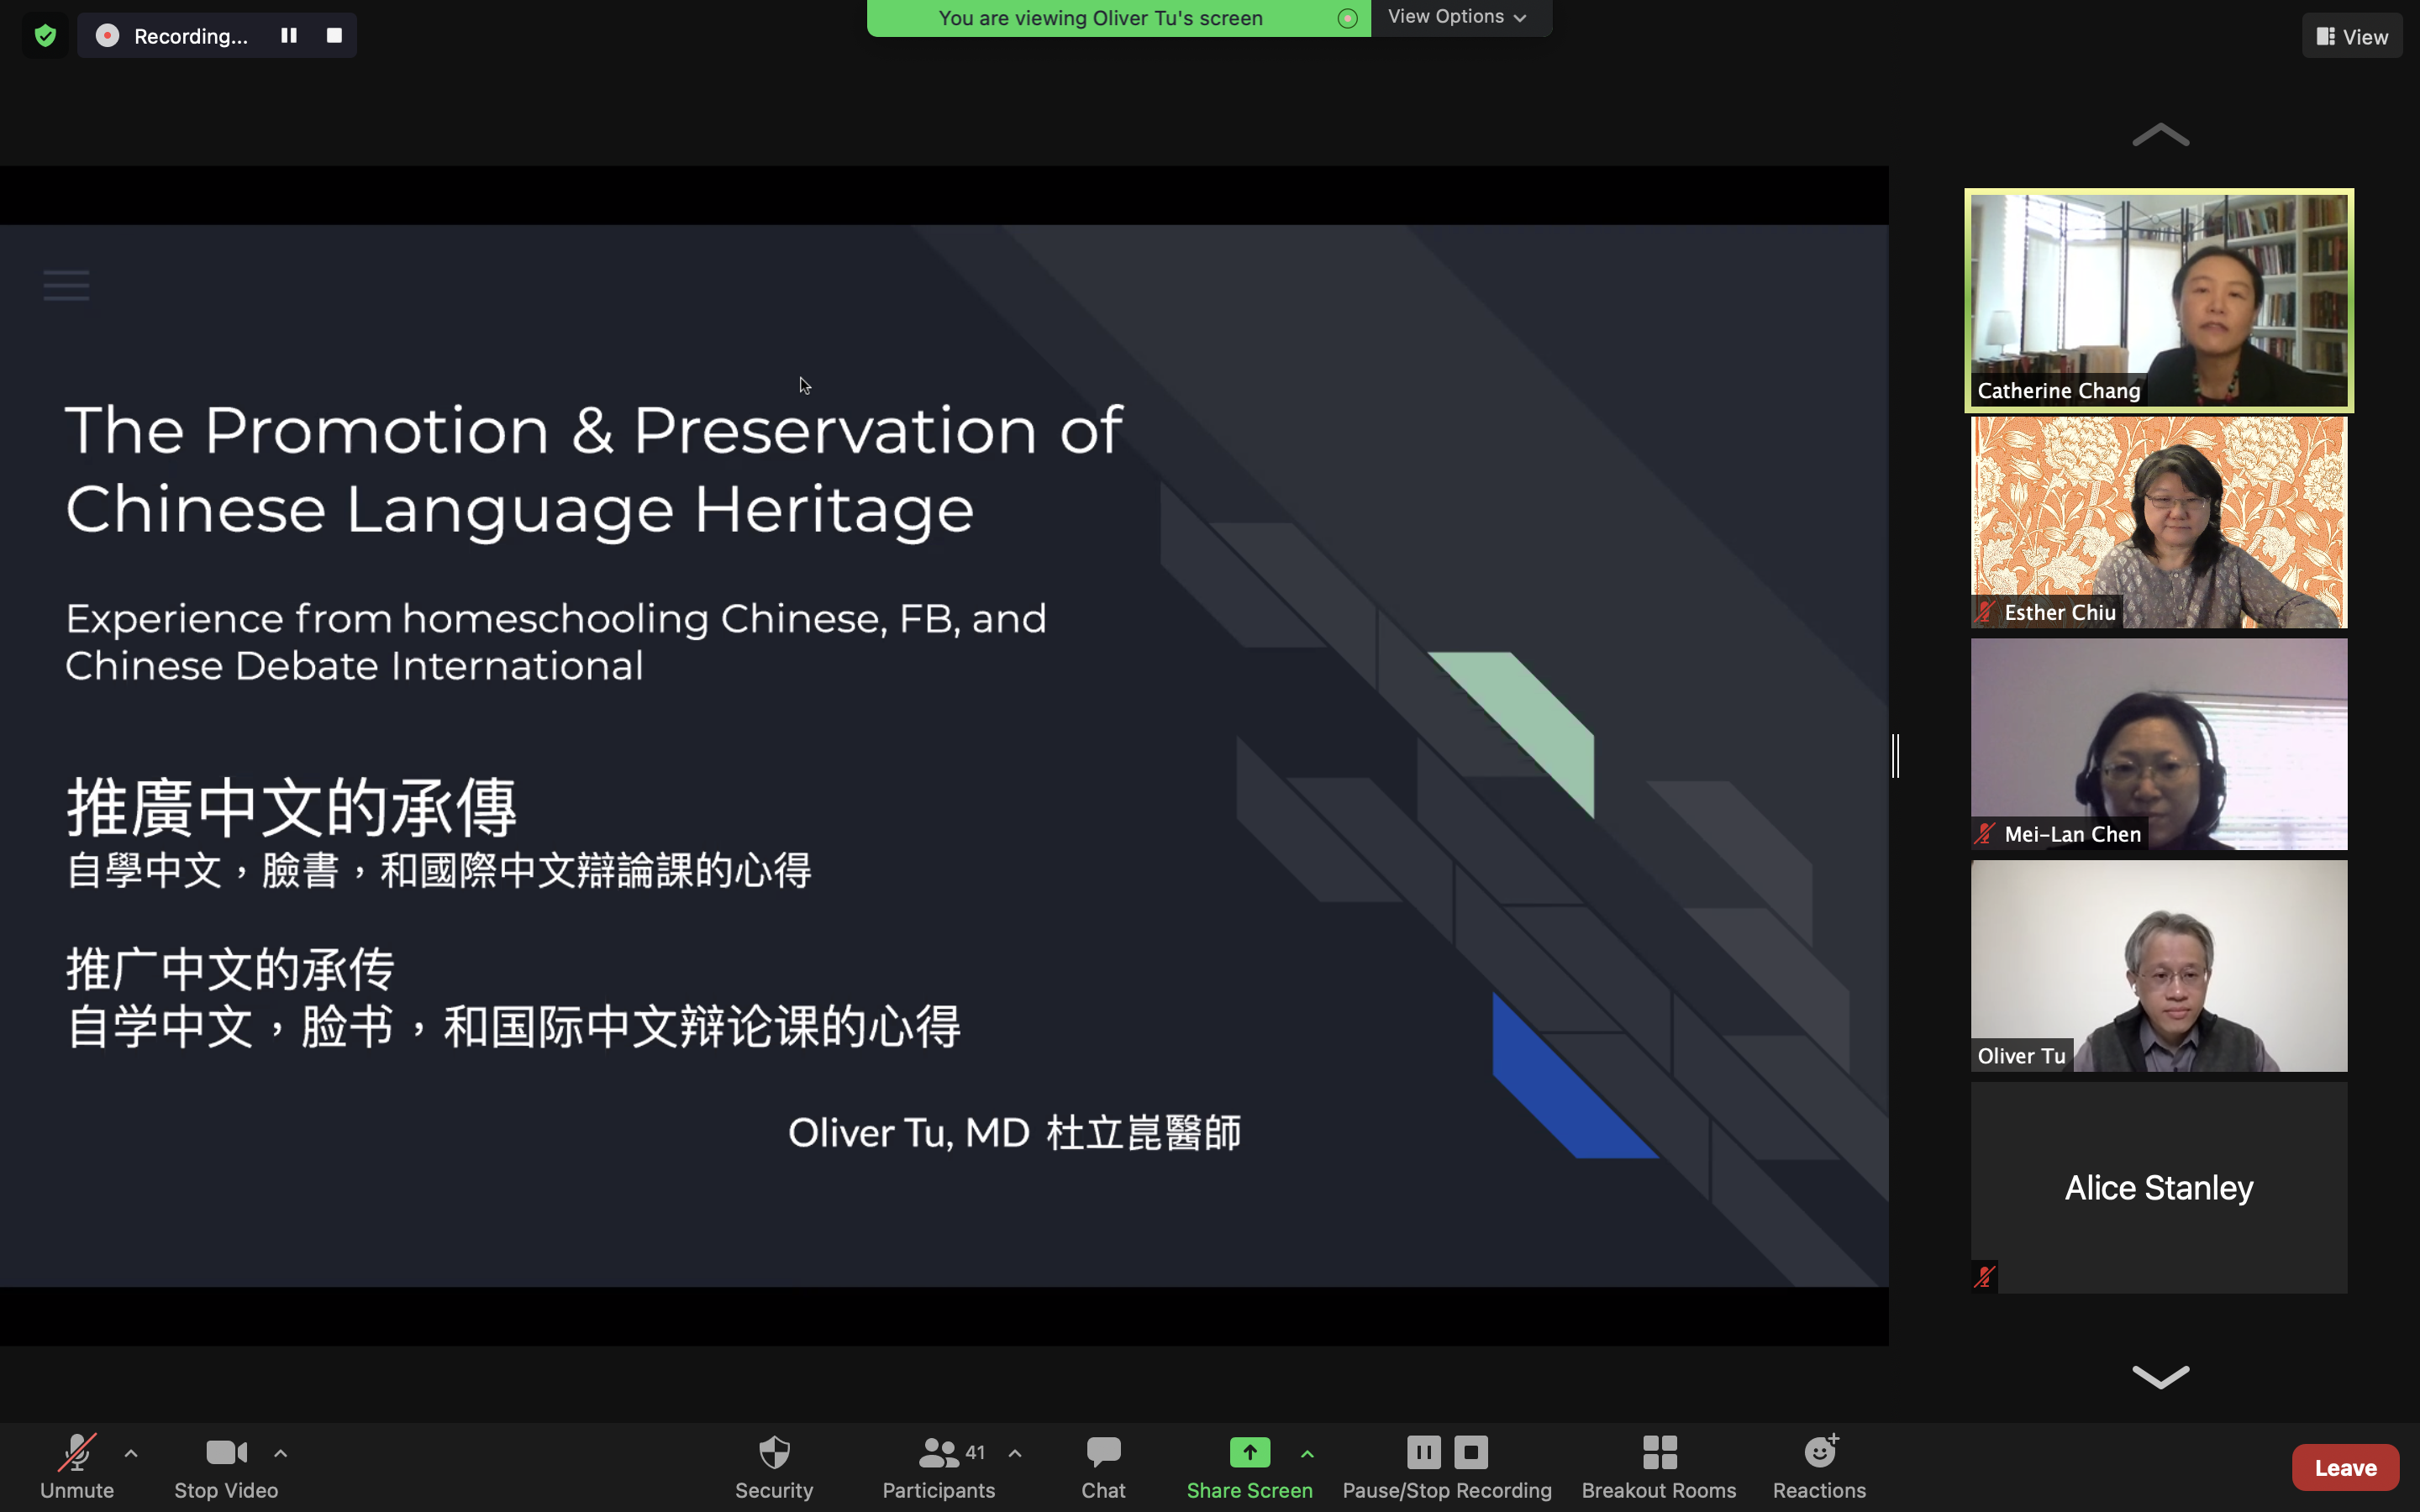This screenshot has height=1512, width=2420.
Task: Stop recording from top-left indicator
Action: (x=335, y=35)
